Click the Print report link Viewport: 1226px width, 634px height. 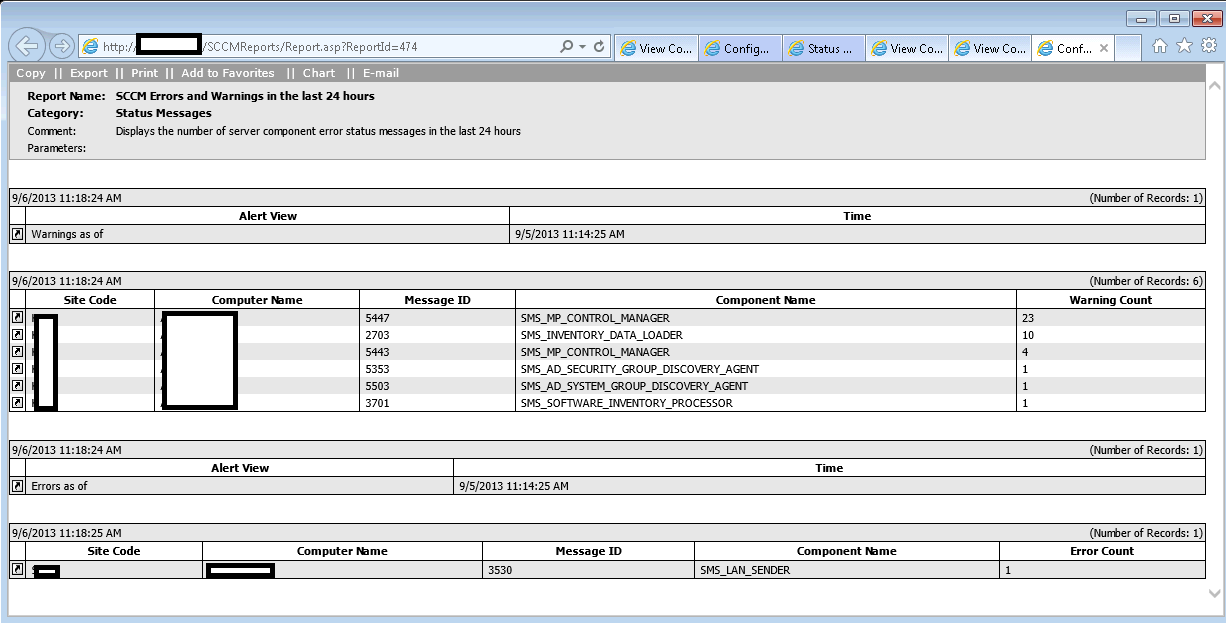[x=145, y=73]
